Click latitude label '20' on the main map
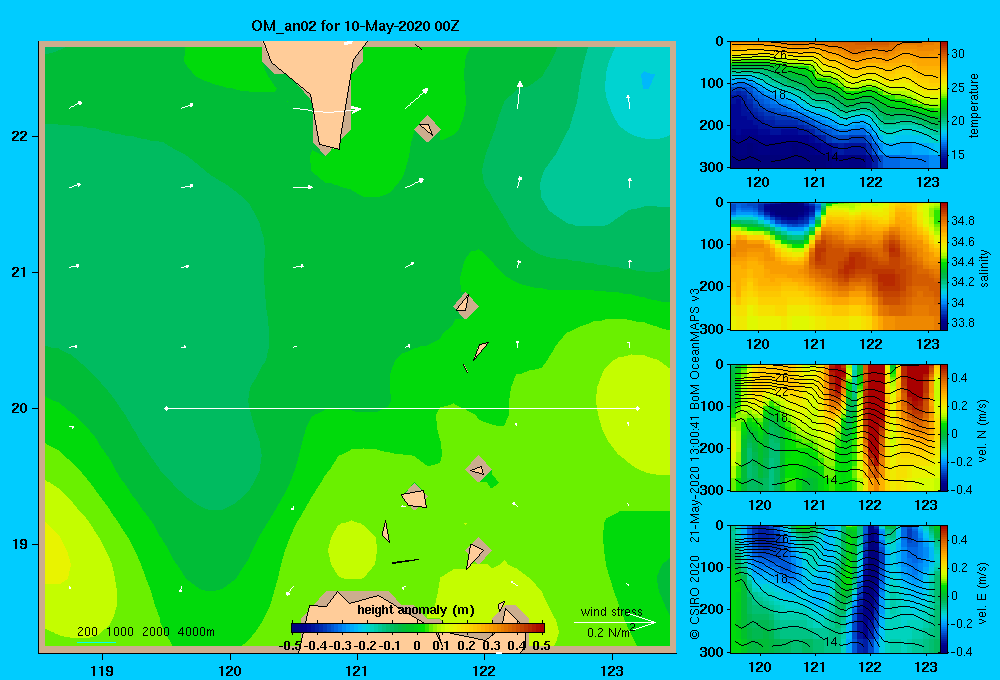 click(20, 408)
